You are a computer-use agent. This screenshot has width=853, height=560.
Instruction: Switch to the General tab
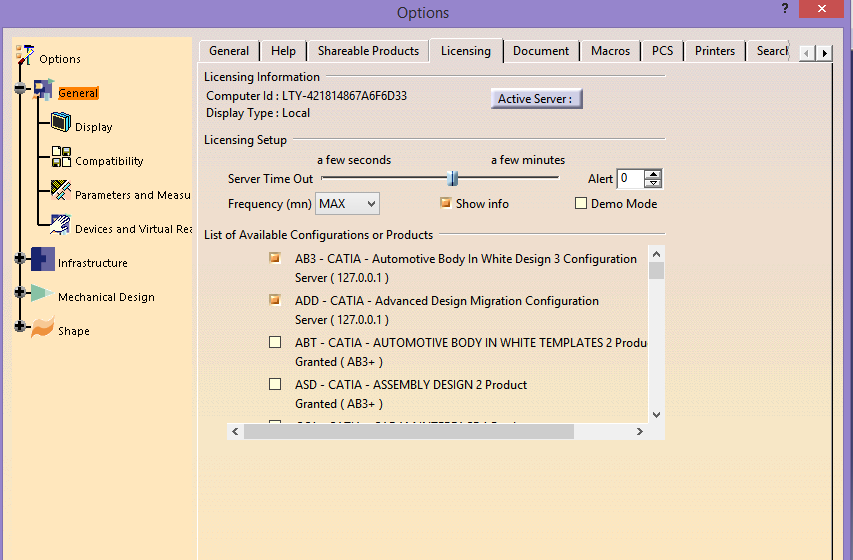(229, 51)
